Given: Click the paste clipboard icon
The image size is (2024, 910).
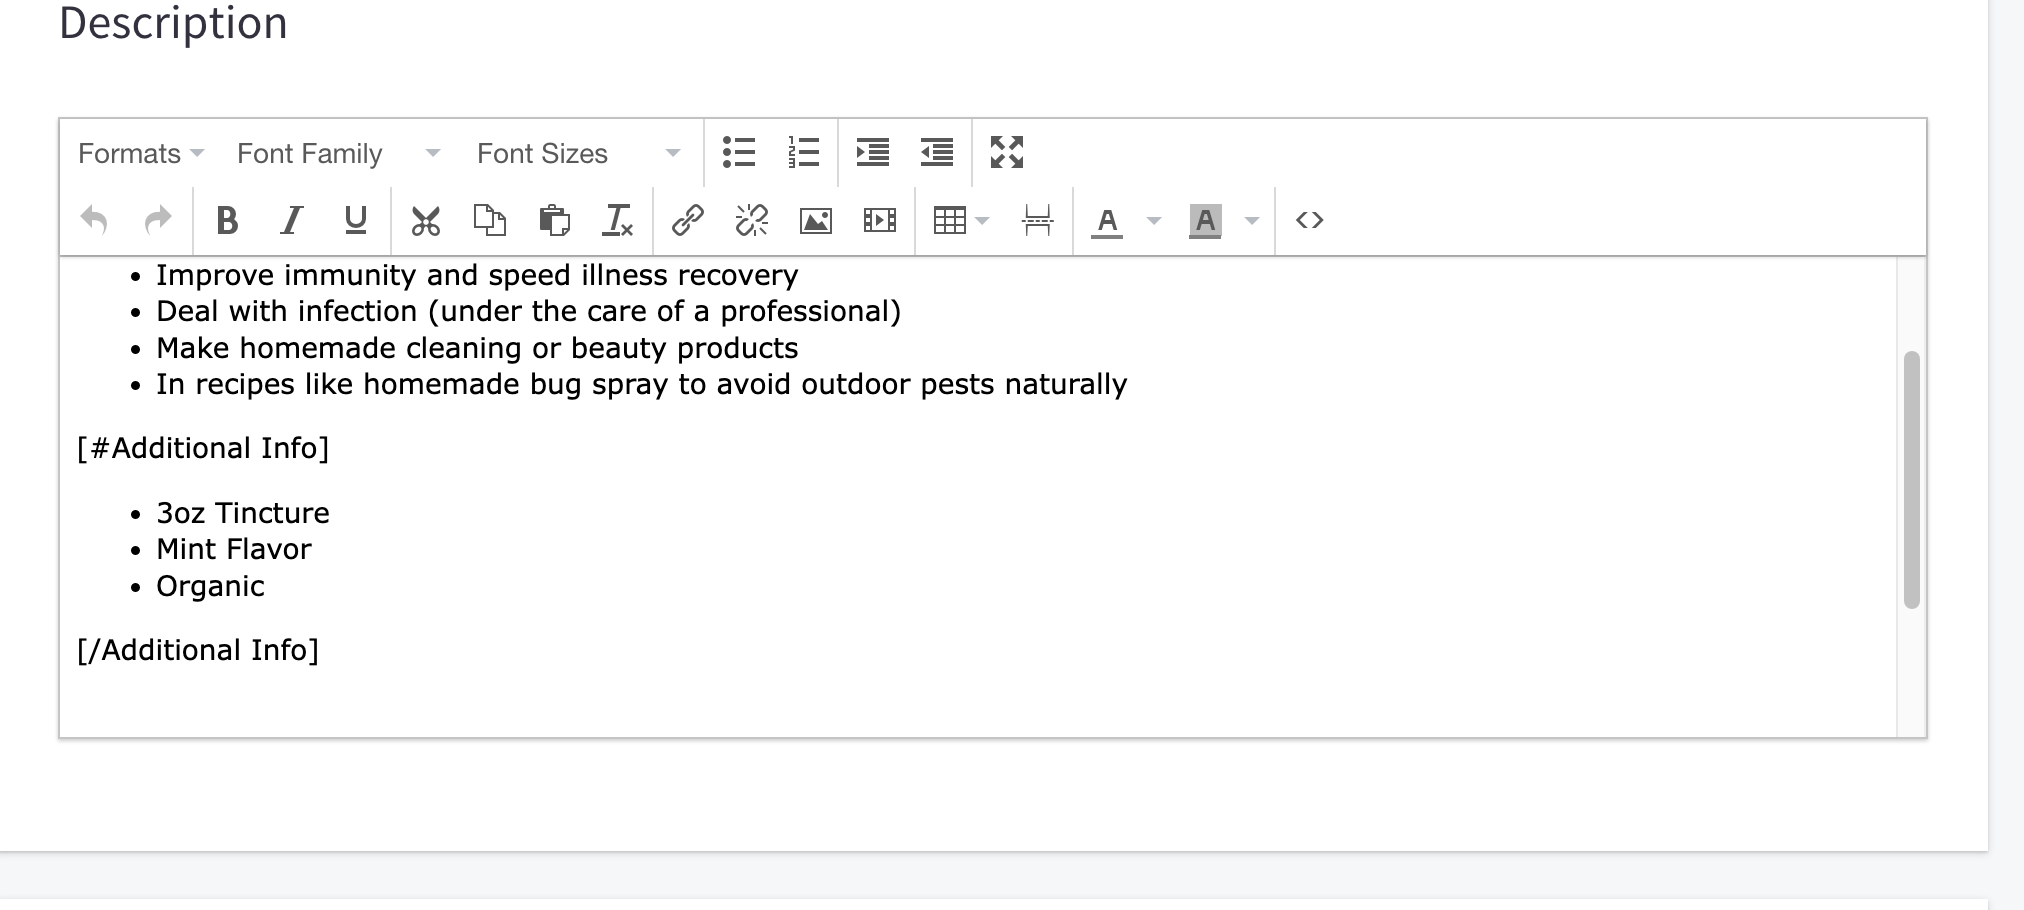Looking at the screenshot, I should pos(553,220).
